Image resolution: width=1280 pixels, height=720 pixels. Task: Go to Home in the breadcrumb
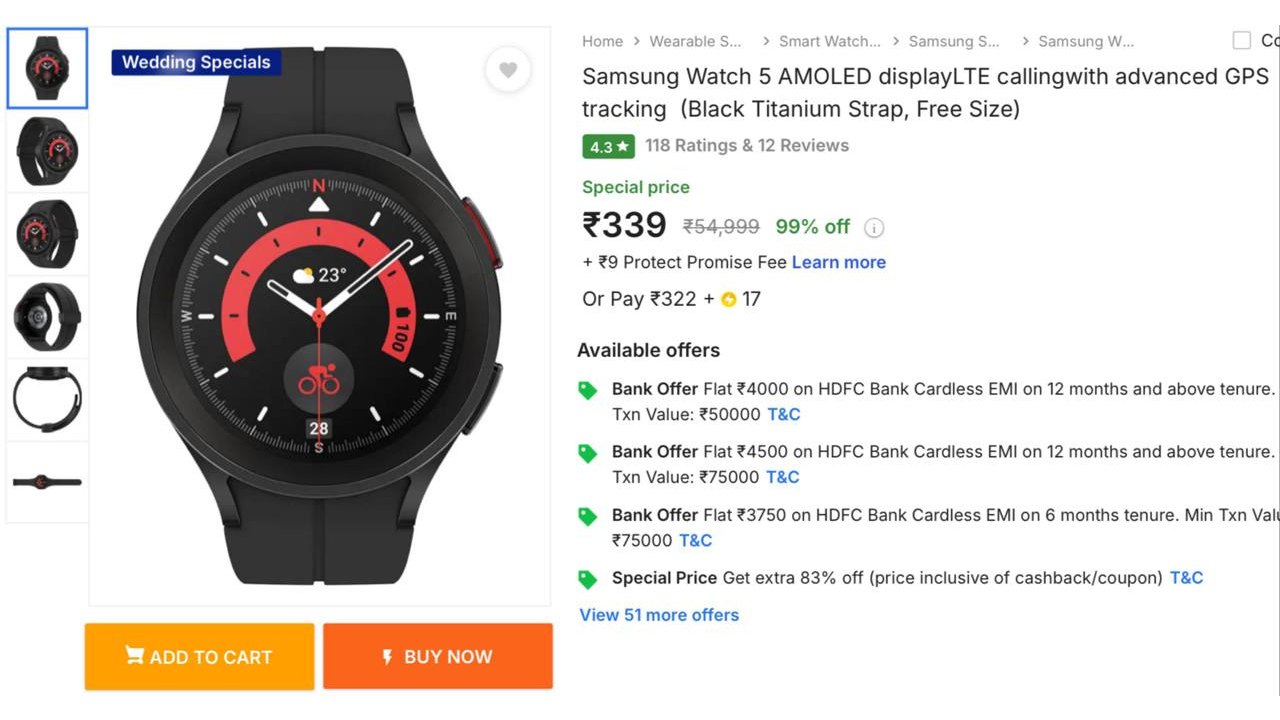point(602,41)
